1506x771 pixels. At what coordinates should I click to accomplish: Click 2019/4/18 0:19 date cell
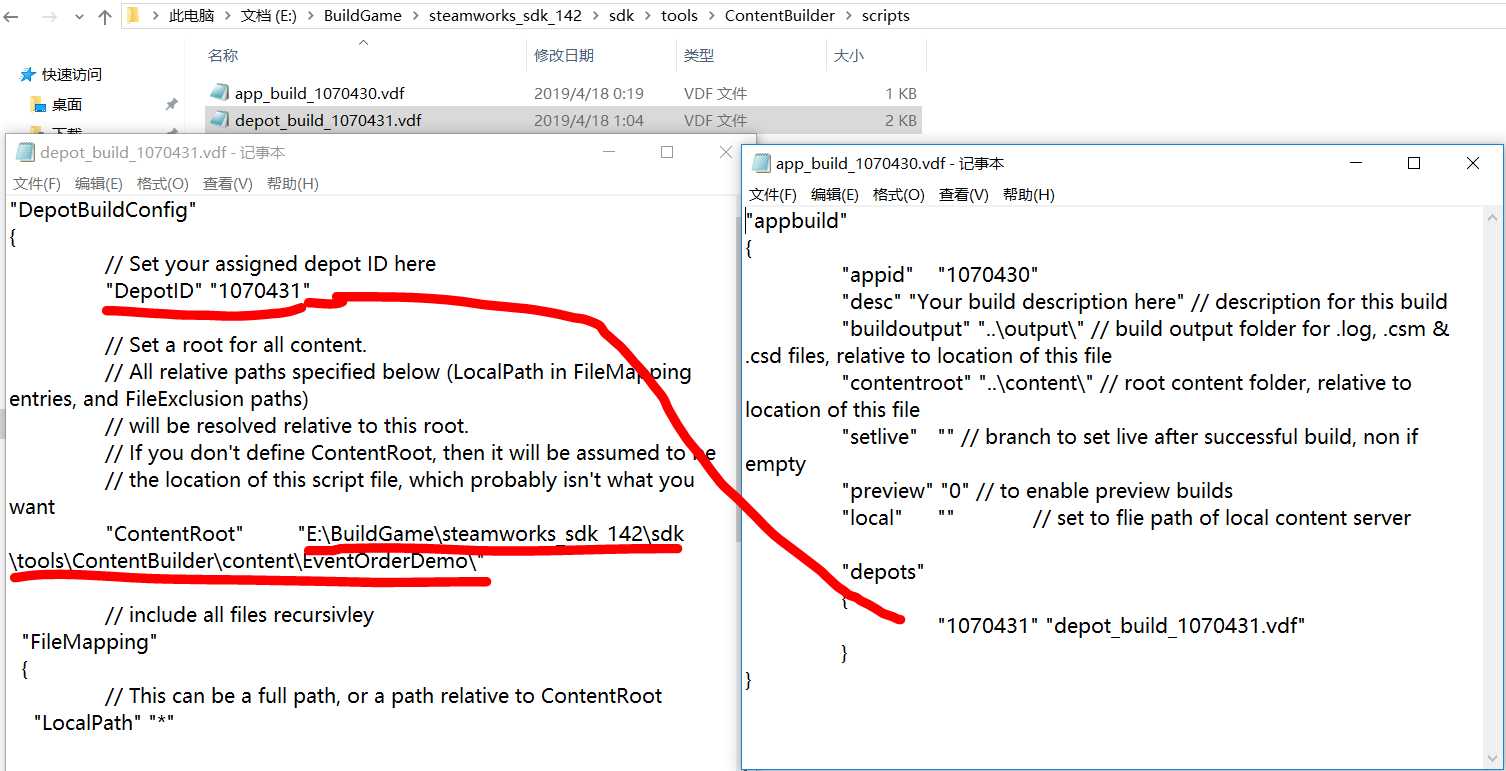click(589, 94)
